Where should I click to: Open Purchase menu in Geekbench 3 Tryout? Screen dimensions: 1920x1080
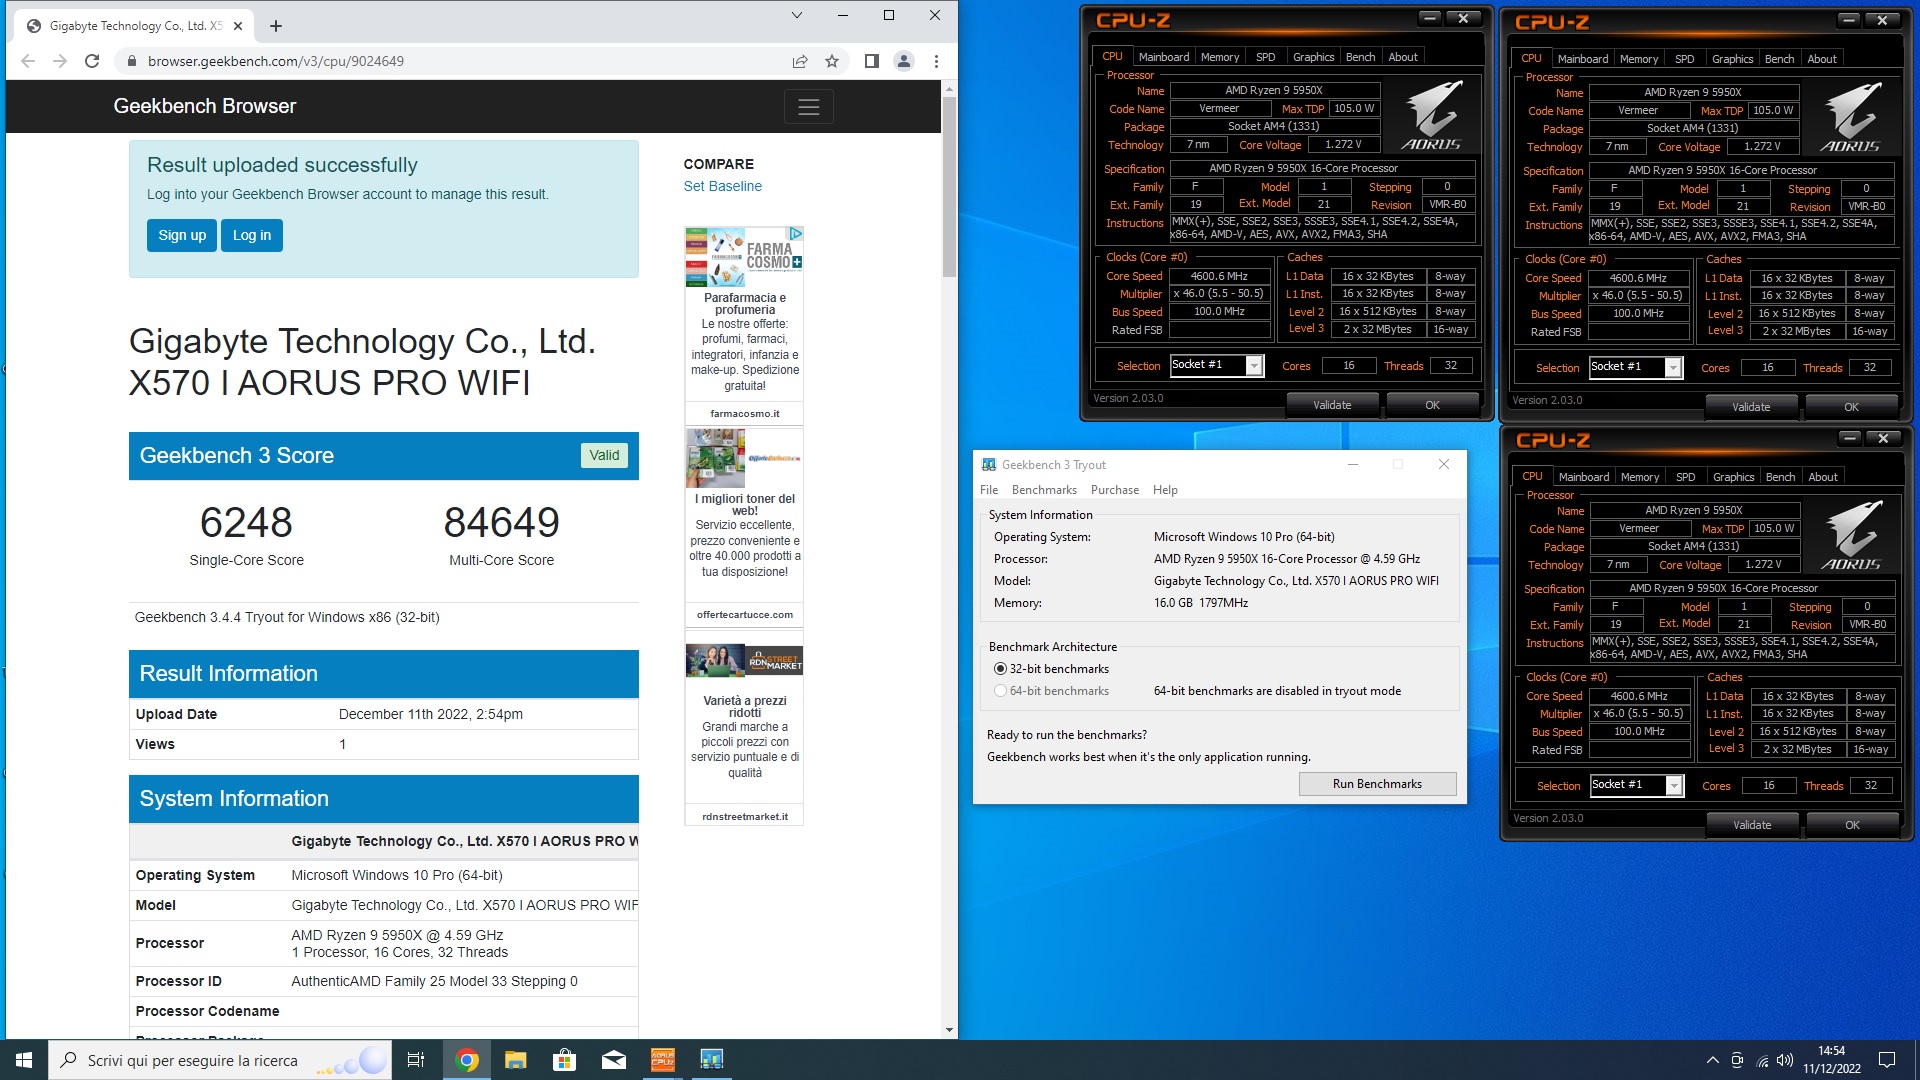pos(1115,490)
